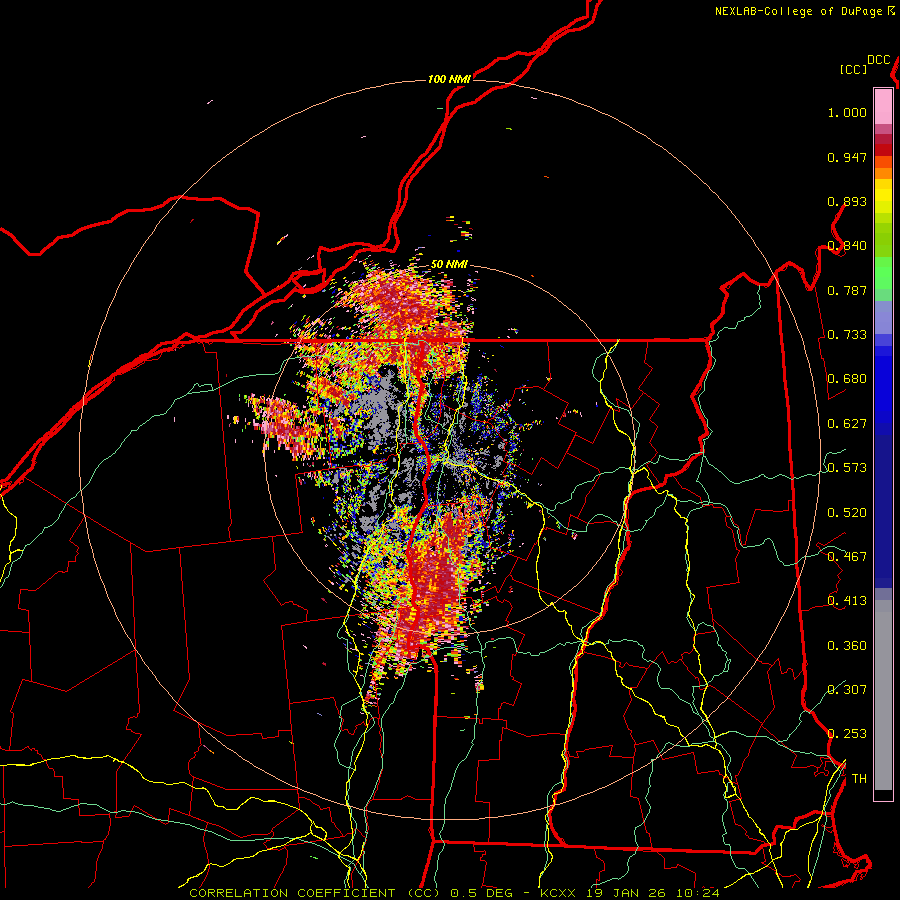Click the 0.5 DEG elevation text

(x=481, y=893)
